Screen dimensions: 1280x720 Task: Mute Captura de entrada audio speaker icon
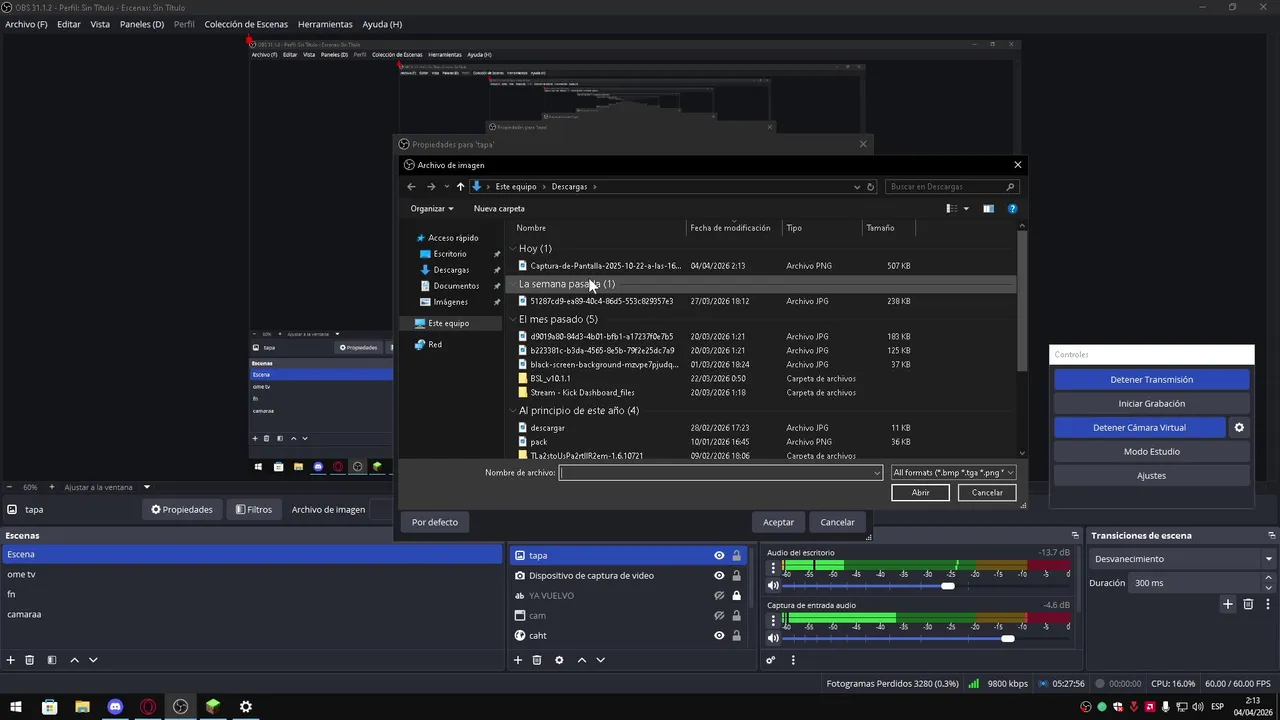[x=773, y=638]
